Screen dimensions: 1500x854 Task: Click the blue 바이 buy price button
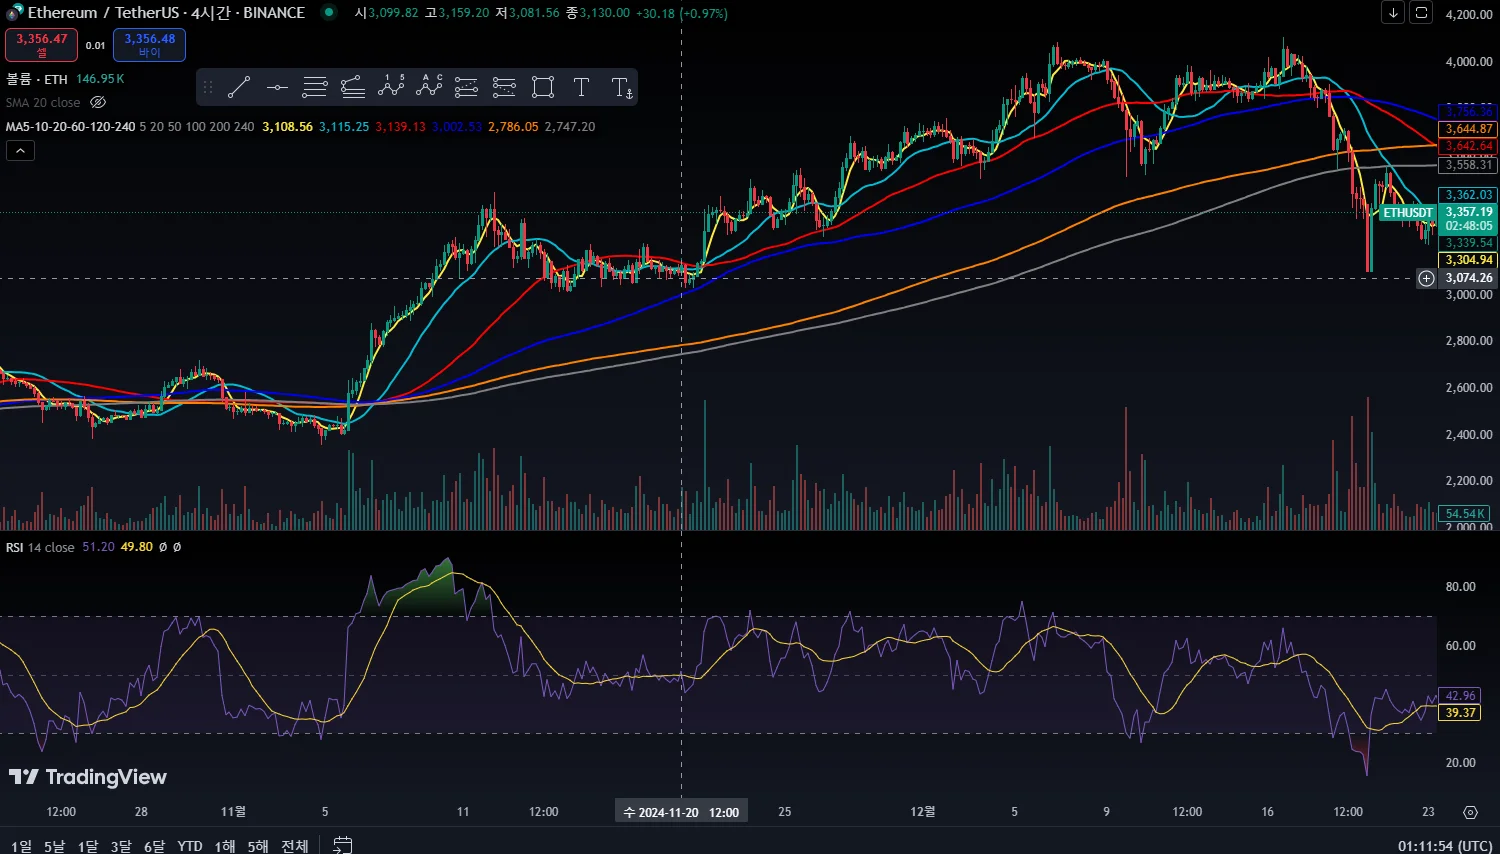coord(149,45)
